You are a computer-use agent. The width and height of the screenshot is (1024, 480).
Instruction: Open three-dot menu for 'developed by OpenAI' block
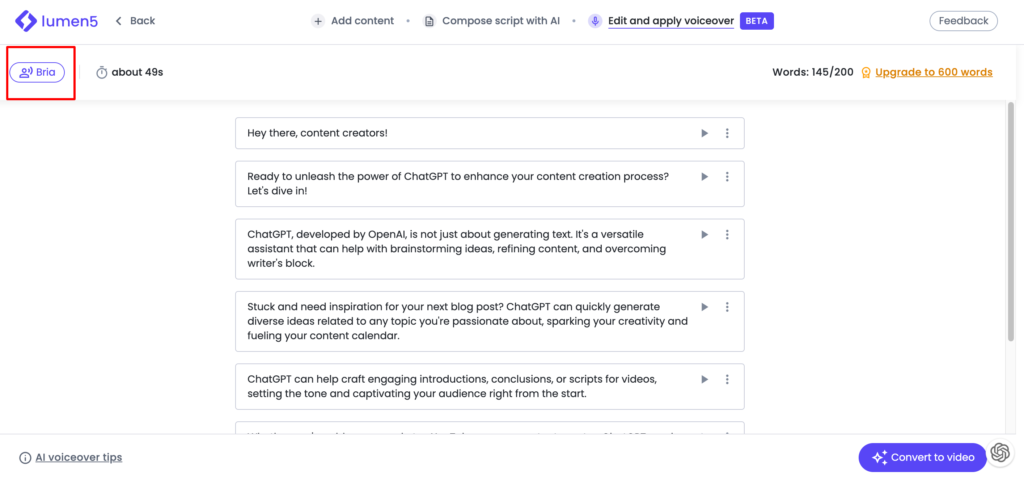click(727, 234)
